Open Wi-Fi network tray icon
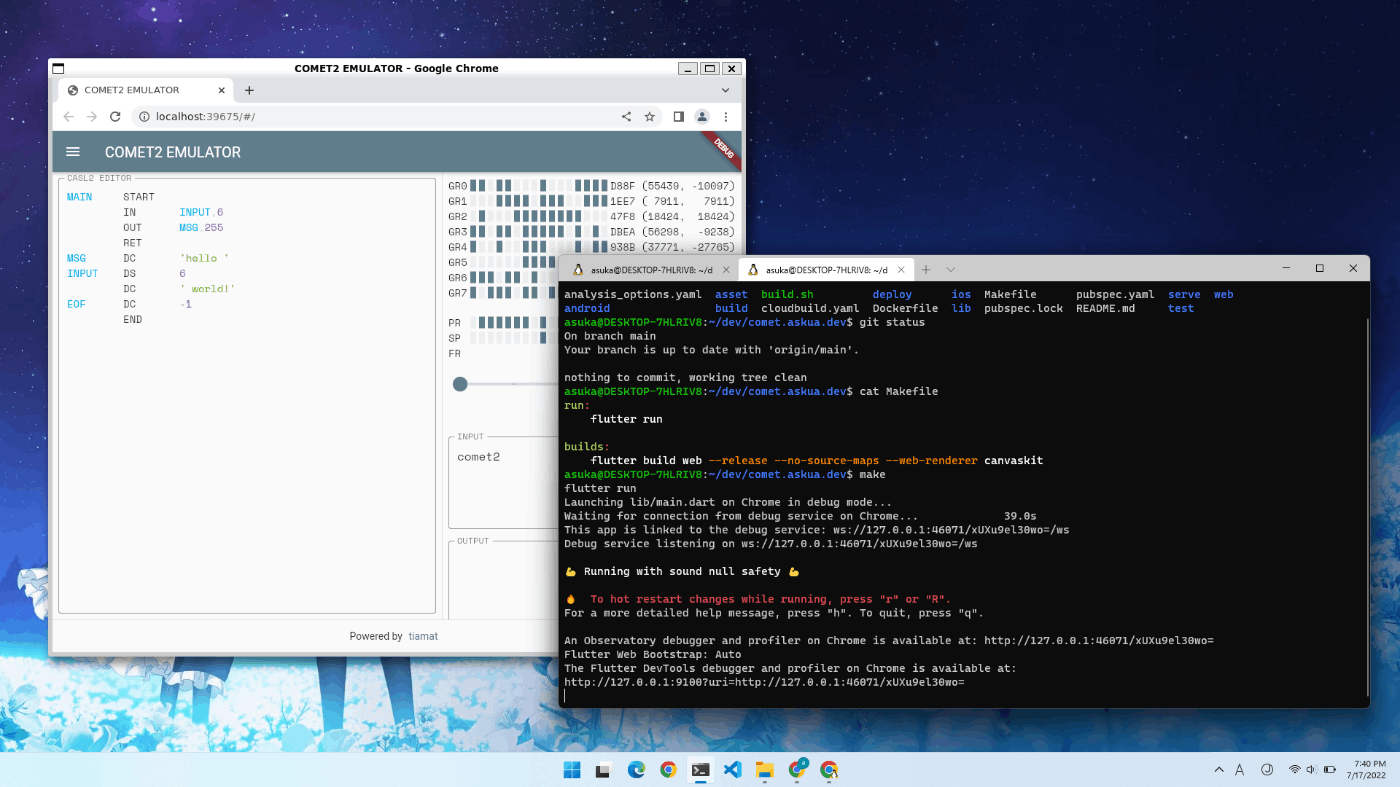This screenshot has width=1400, height=787. tap(1295, 770)
